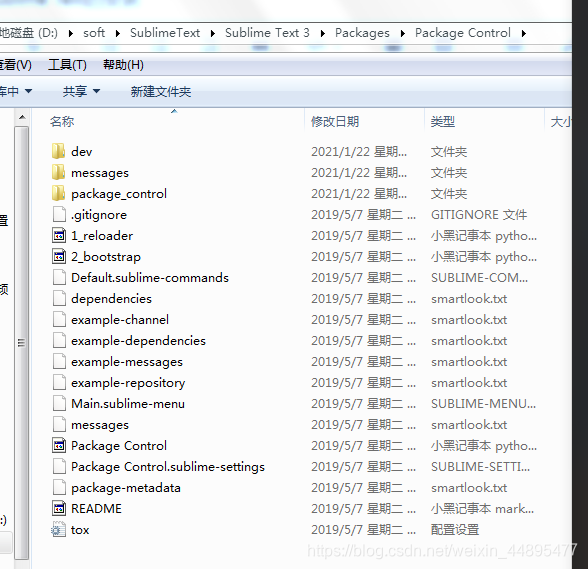
Task: Expand the arrow after Package Control breadcrumb
Action: [524, 33]
